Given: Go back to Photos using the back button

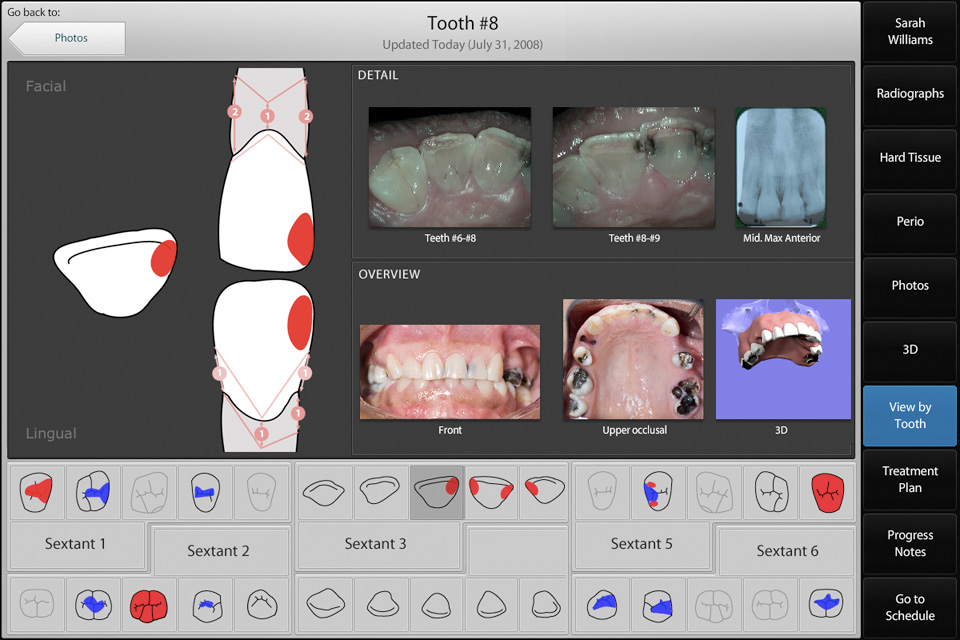Looking at the screenshot, I should point(68,38).
